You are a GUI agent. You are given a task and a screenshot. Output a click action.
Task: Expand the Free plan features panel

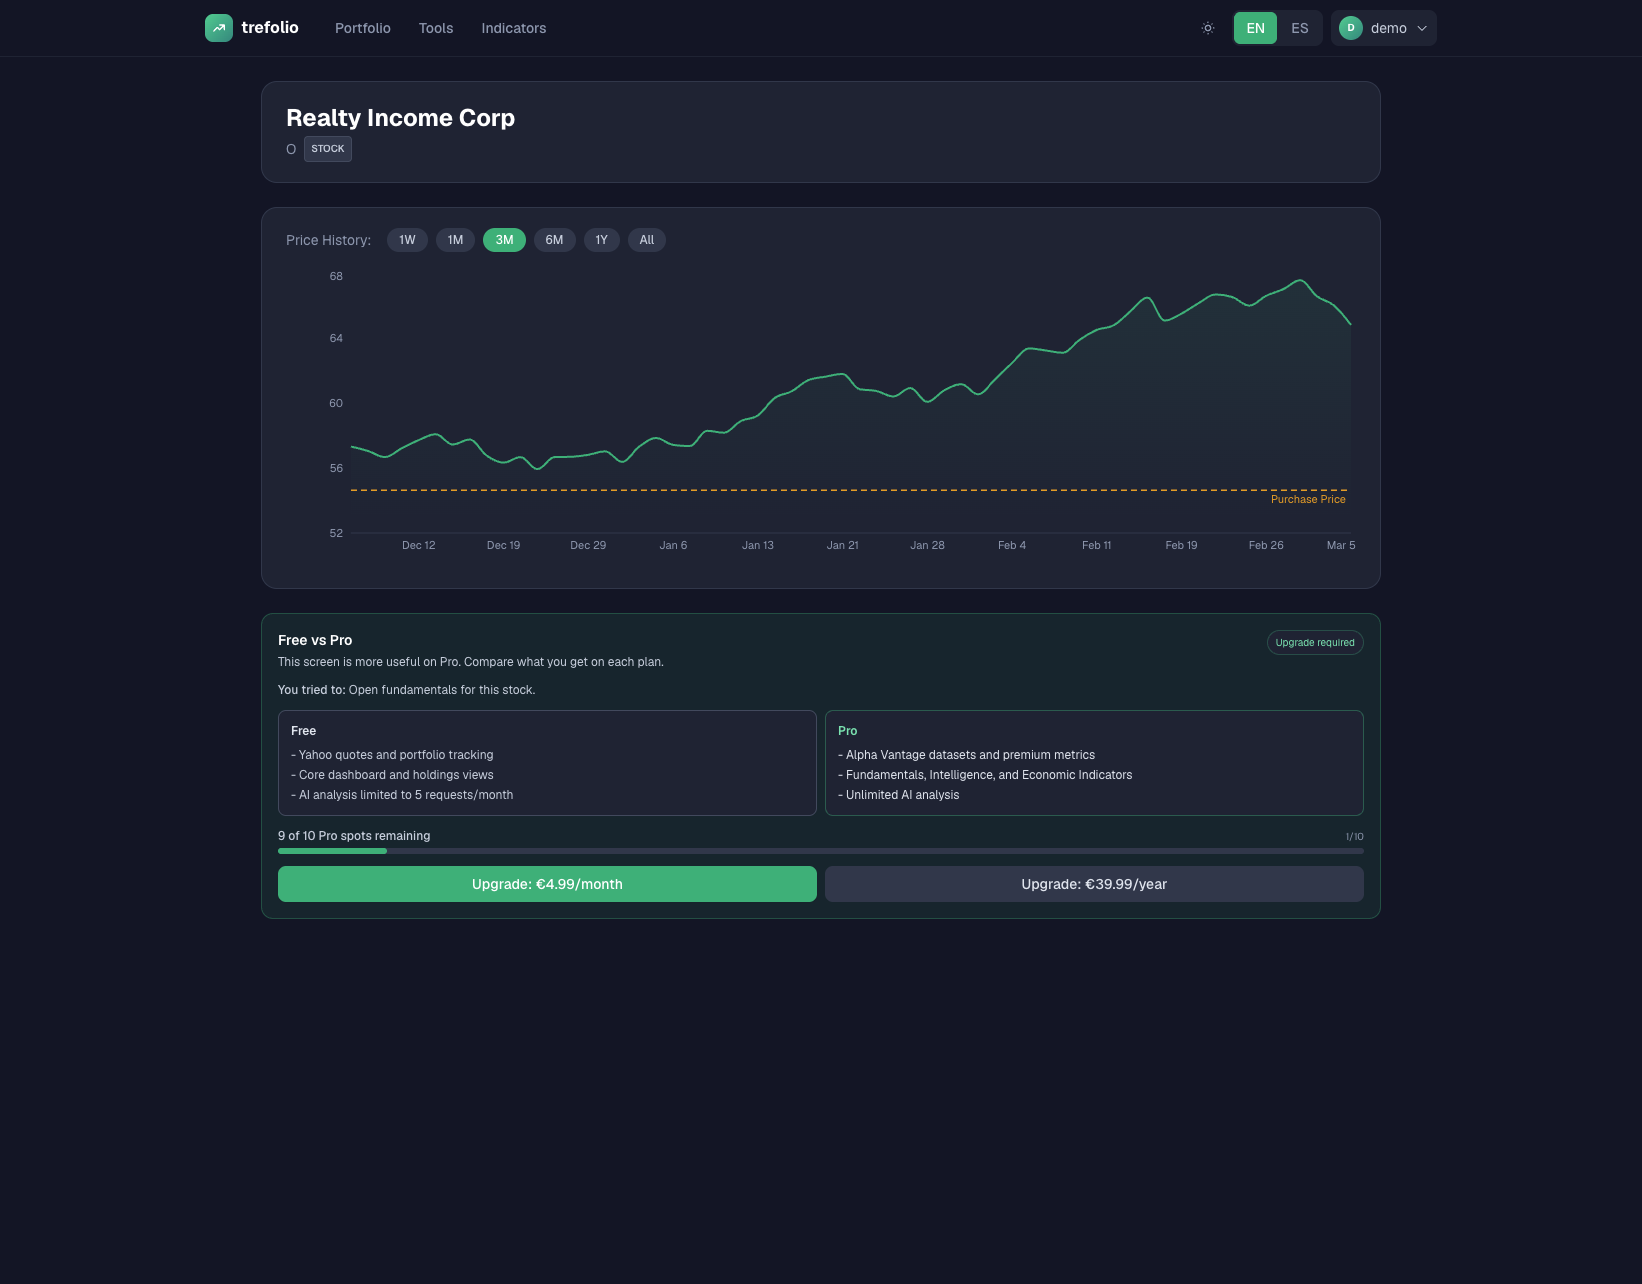coord(547,762)
